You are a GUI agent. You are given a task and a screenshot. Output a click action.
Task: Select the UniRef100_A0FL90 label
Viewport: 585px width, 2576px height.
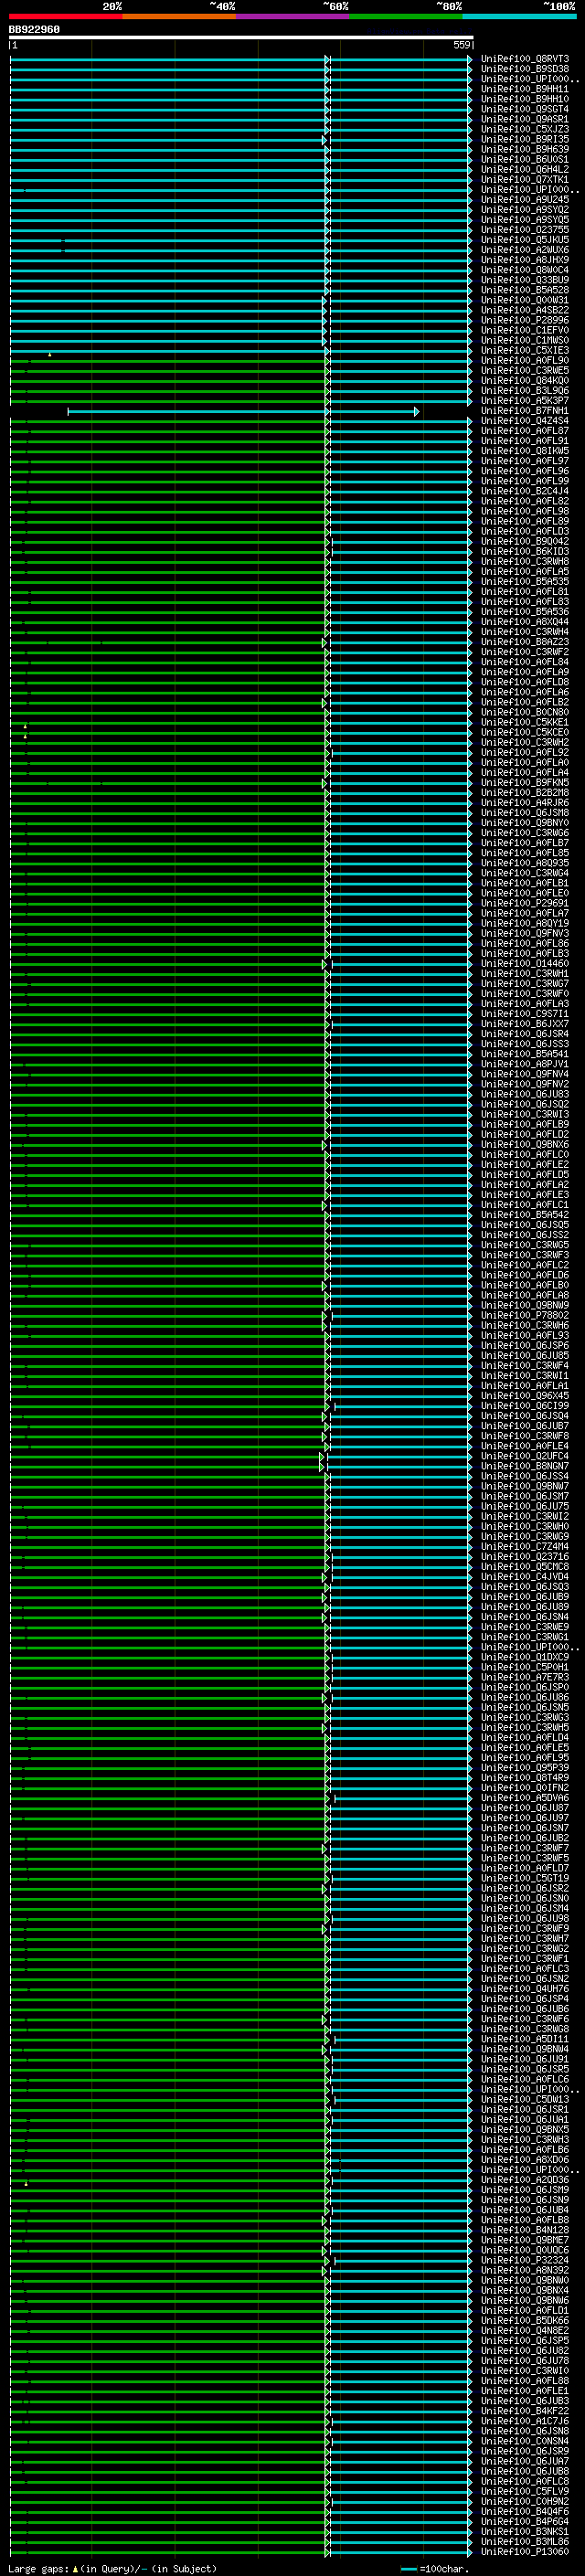point(524,360)
